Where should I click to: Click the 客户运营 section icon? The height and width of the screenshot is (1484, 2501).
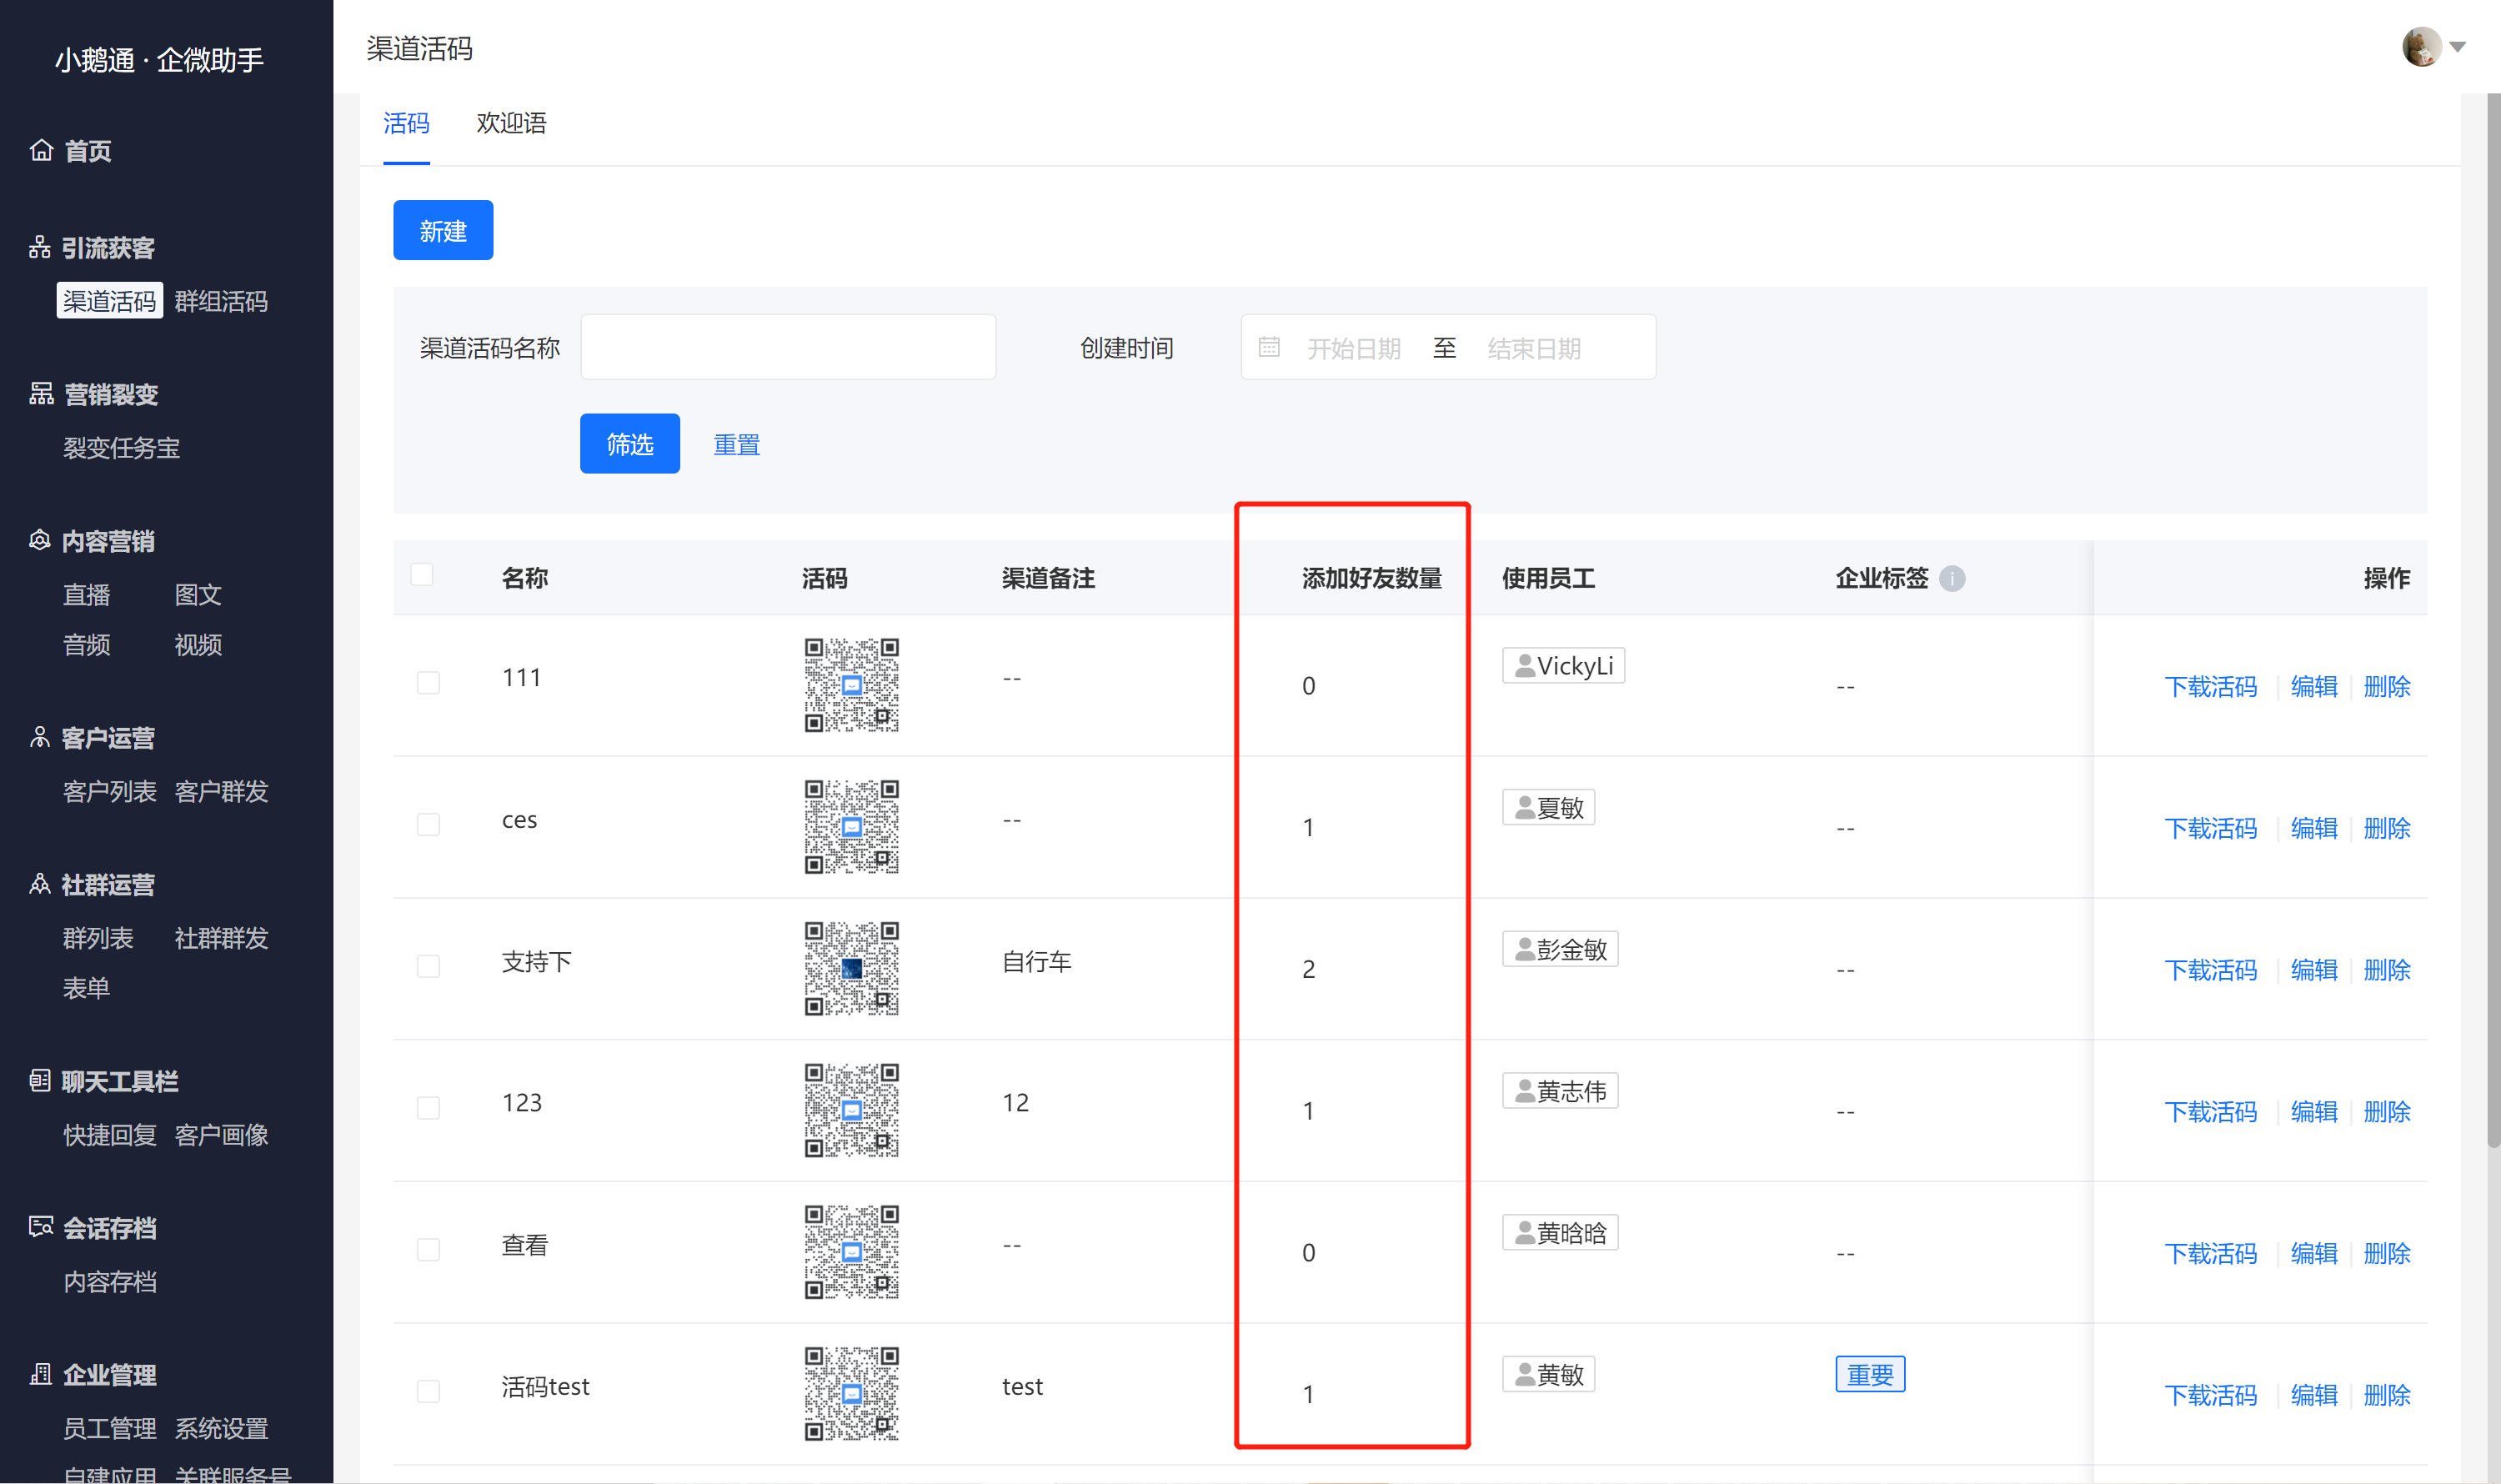(x=40, y=738)
